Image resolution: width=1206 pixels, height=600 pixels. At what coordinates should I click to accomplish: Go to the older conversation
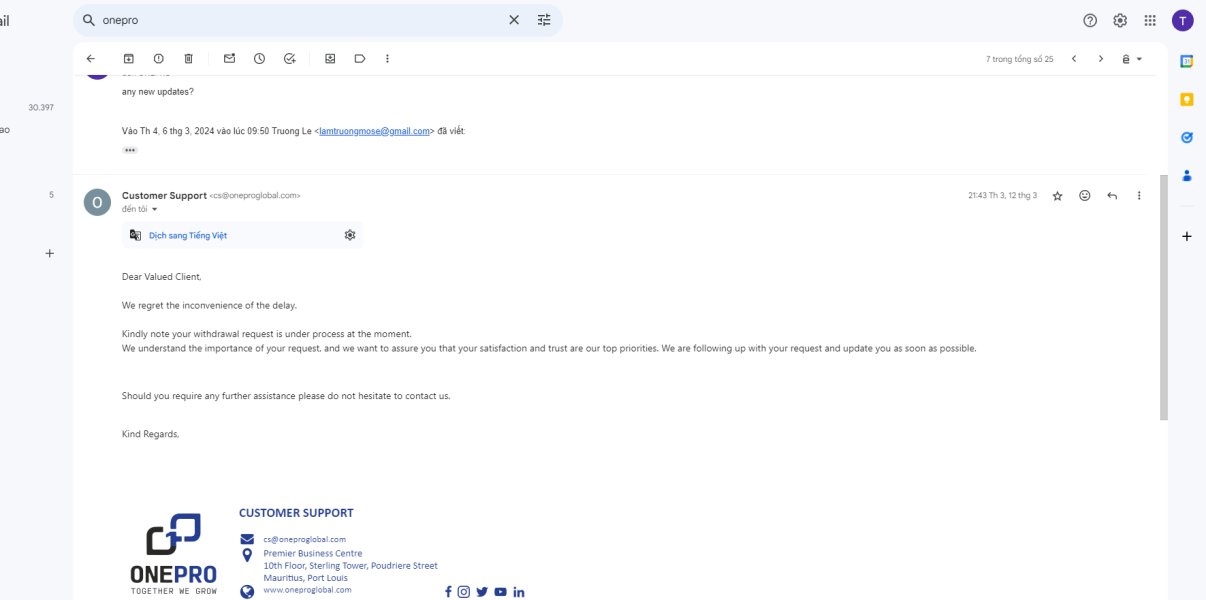tap(1101, 59)
